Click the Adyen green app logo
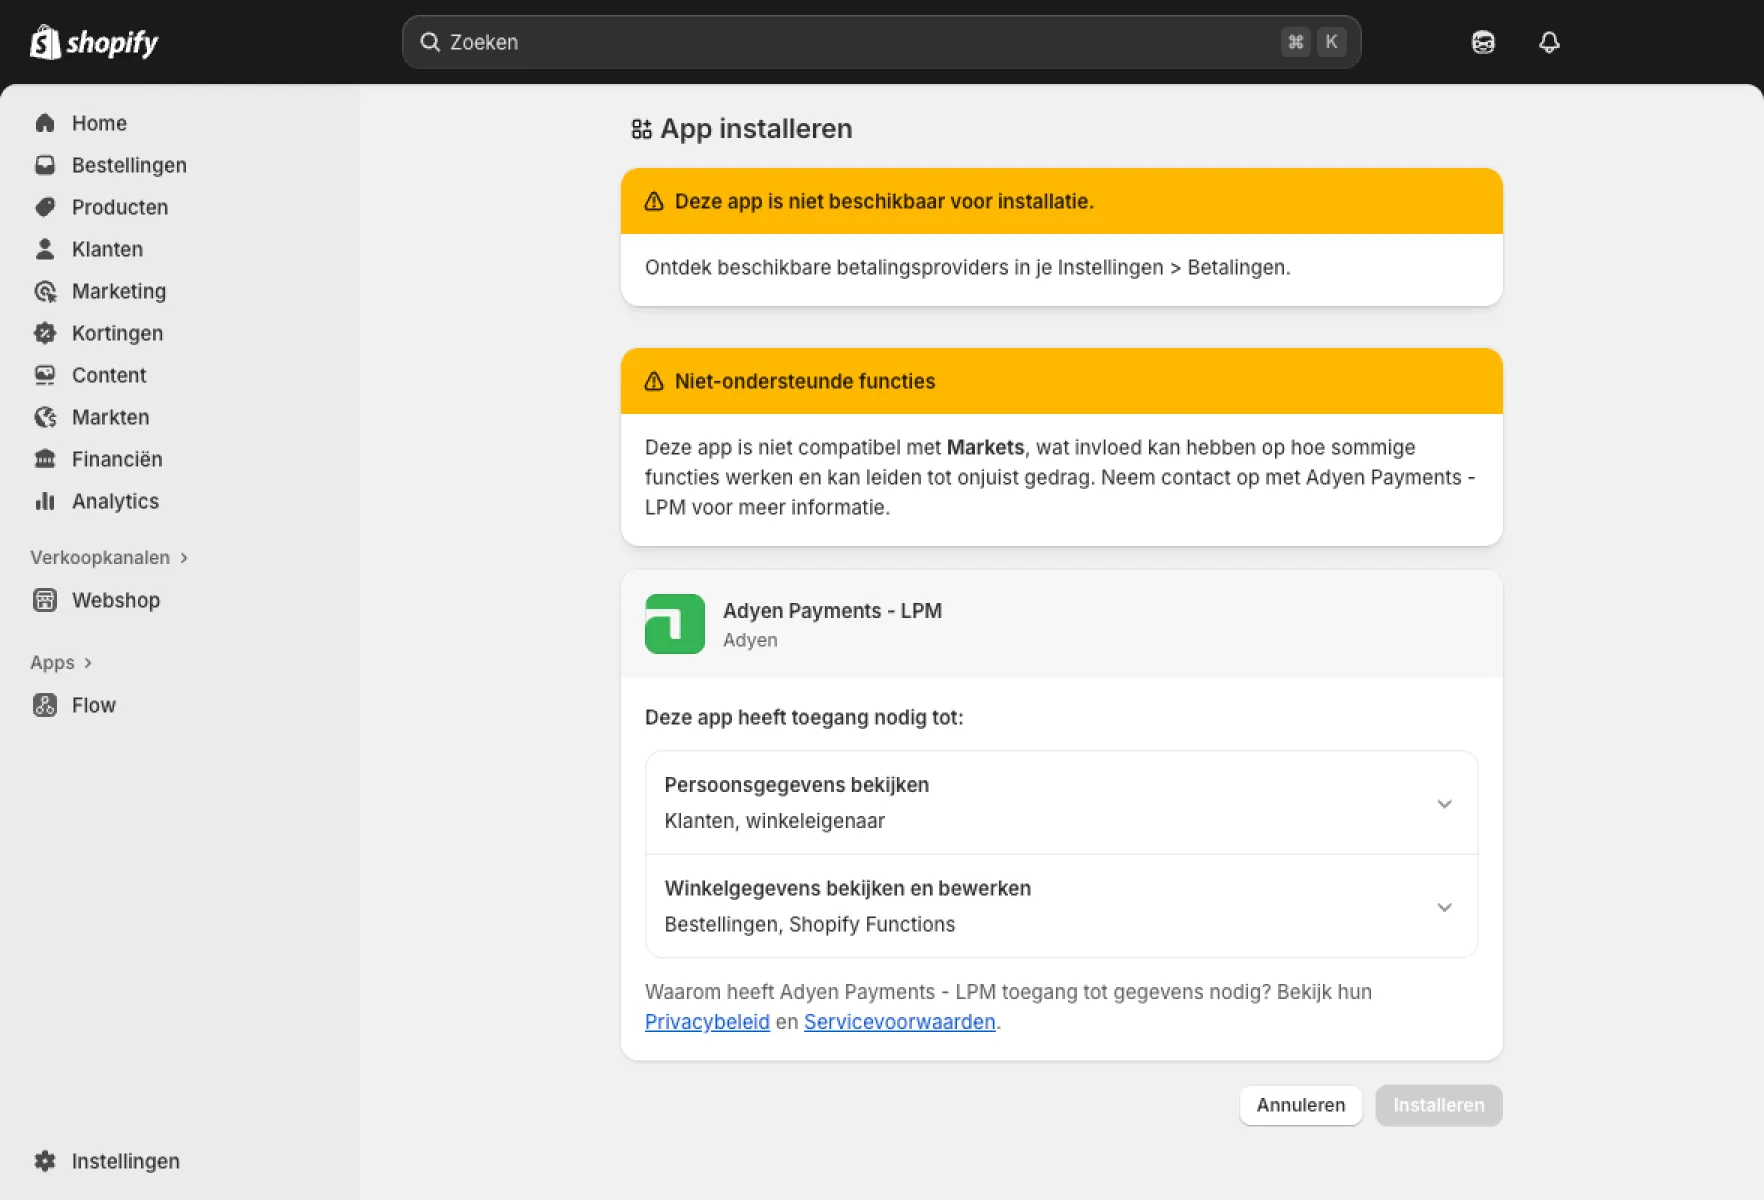Screen dimensions: 1764x1200 [x=675, y=624]
